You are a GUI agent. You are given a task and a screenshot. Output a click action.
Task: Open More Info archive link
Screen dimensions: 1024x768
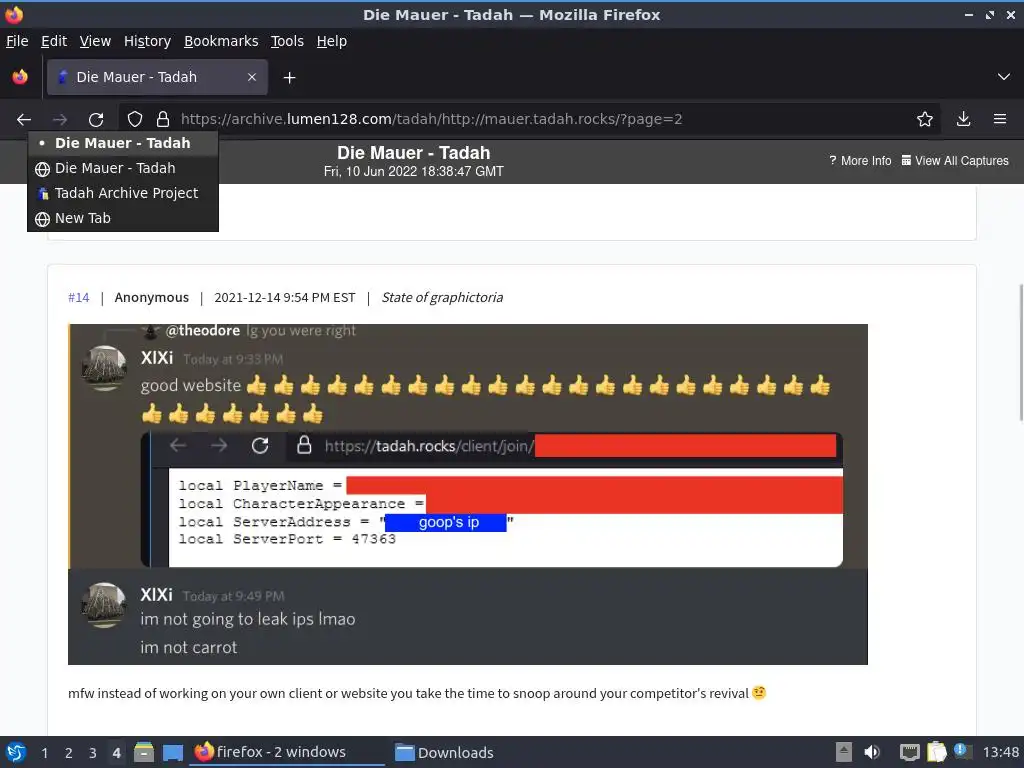[x=860, y=161]
